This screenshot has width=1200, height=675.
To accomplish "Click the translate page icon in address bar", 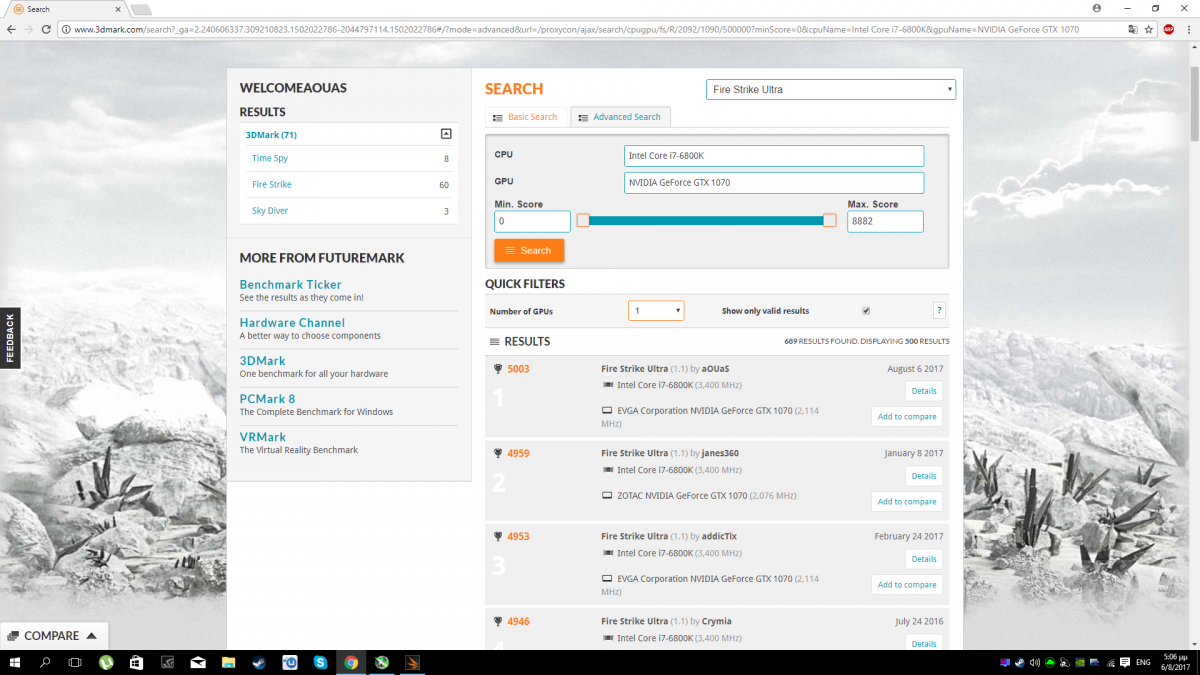I will tap(1131, 29).
